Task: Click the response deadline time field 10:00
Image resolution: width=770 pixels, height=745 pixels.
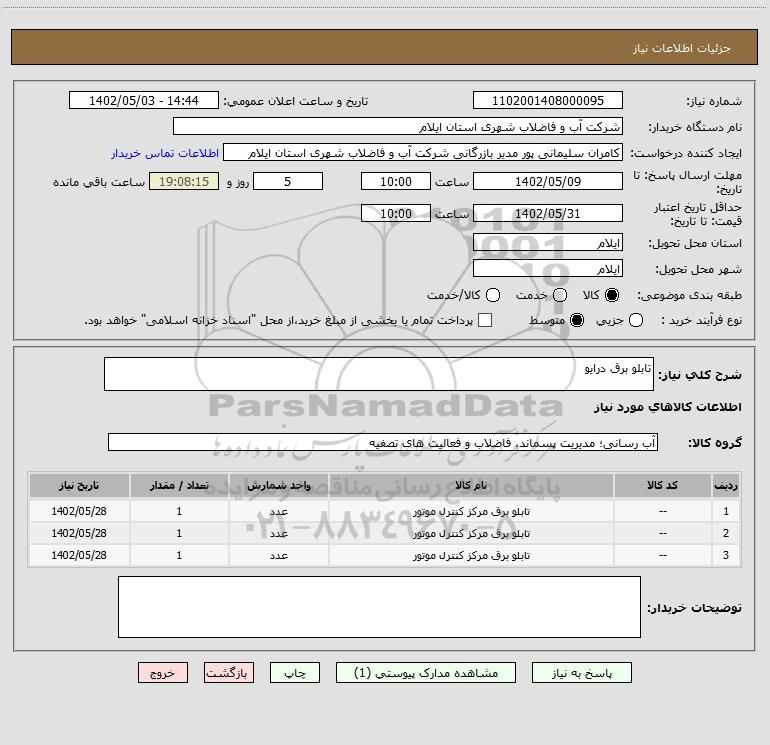Action: (396, 181)
